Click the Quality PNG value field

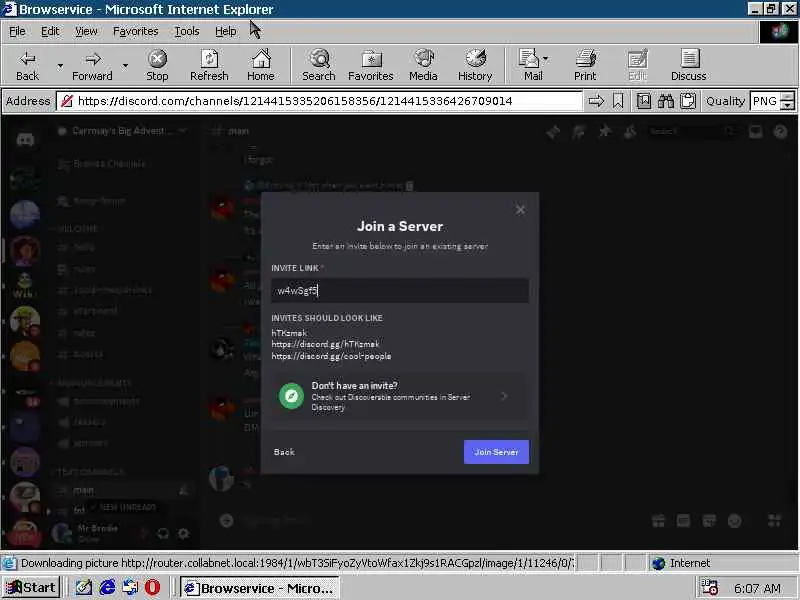click(765, 101)
